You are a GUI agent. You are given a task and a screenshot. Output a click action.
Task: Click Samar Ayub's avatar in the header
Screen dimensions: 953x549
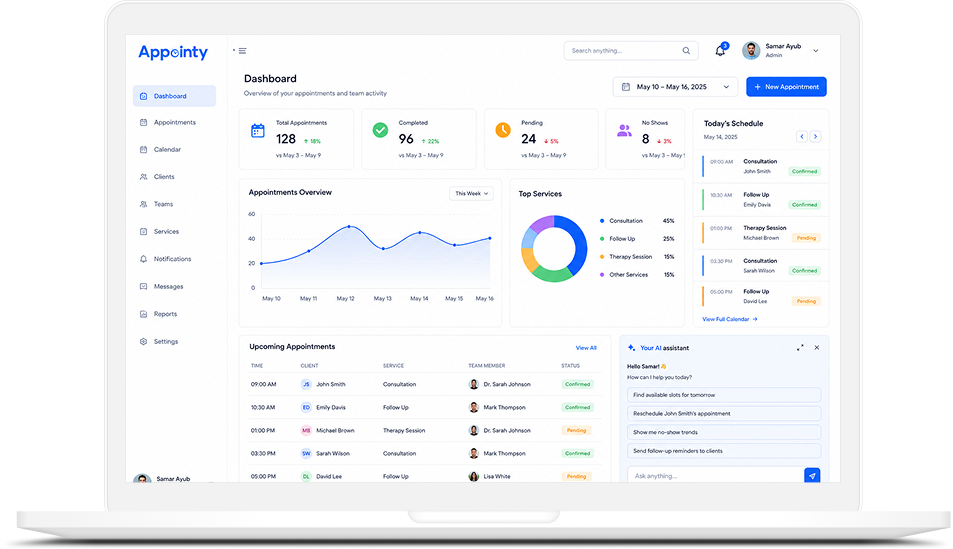pos(751,50)
